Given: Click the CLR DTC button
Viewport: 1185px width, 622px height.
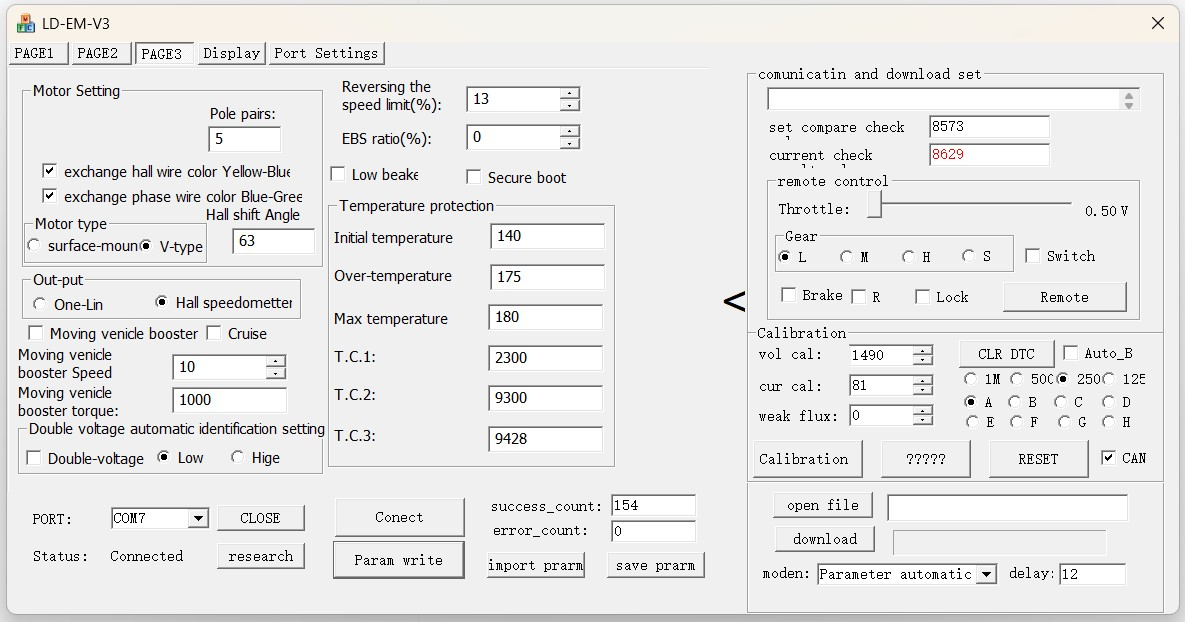Looking at the screenshot, I should click(x=1005, y=354).
